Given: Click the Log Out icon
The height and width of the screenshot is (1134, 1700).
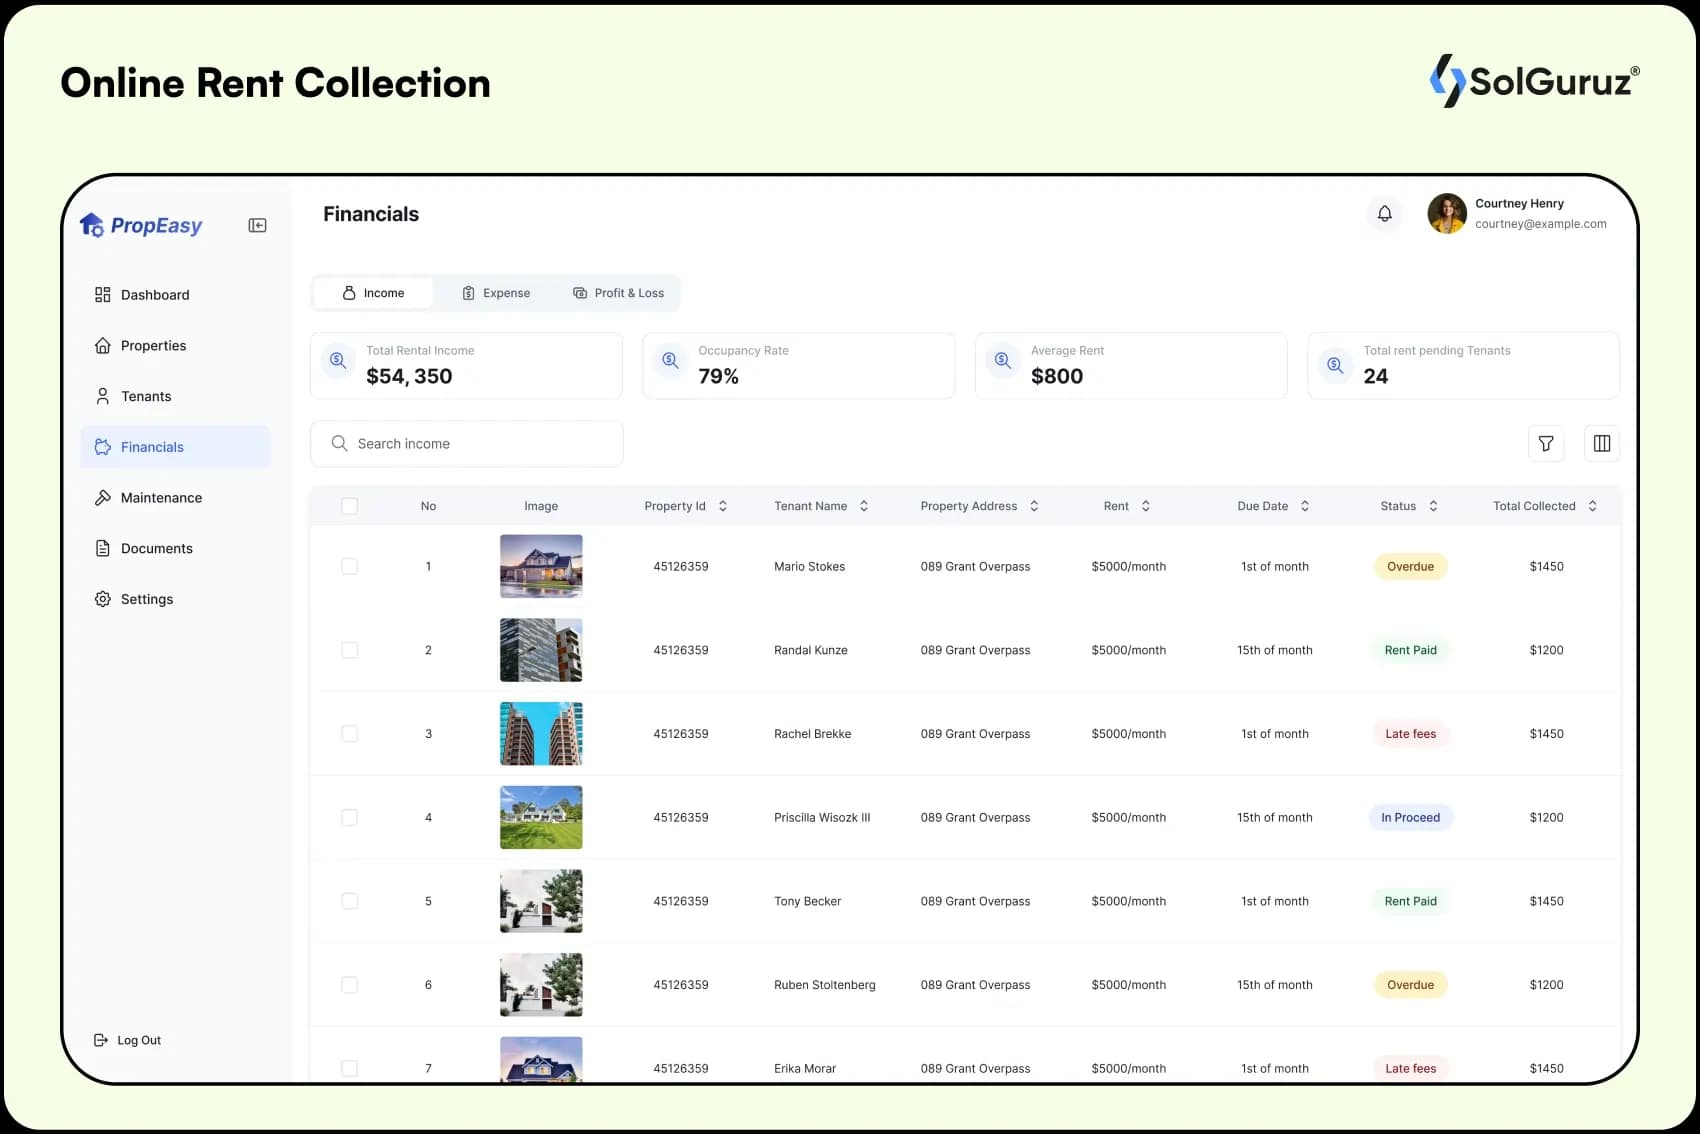Looking at the screenshot, I should tap(101, 1040).
